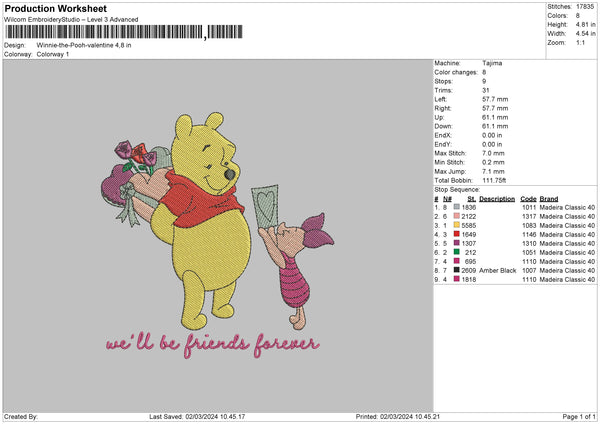The height and width of the screenshot is (424, 600).
Task: Click the 'we'll be friends forever' embroidered lettering
Action: coord(212,343)
